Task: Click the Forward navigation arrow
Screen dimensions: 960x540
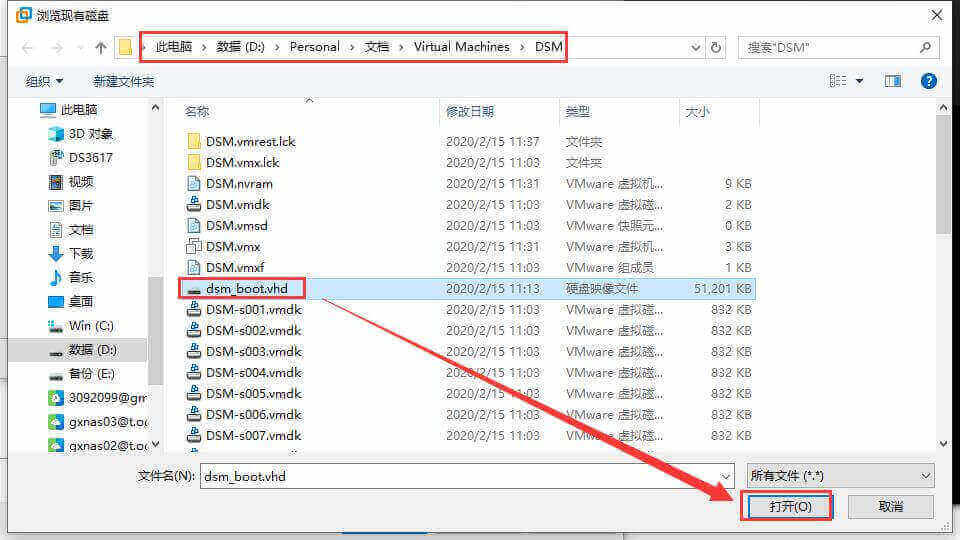Action: click(x=56, y=48)
